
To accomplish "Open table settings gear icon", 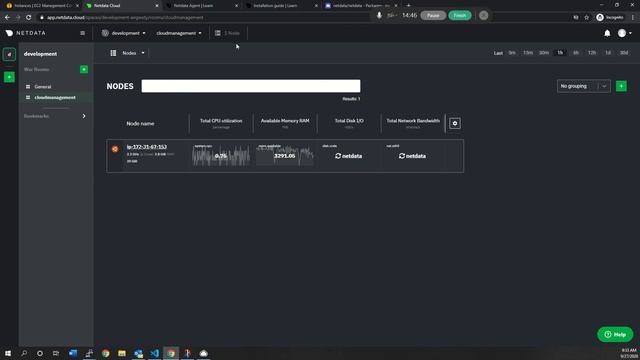I will click(455, 123).
